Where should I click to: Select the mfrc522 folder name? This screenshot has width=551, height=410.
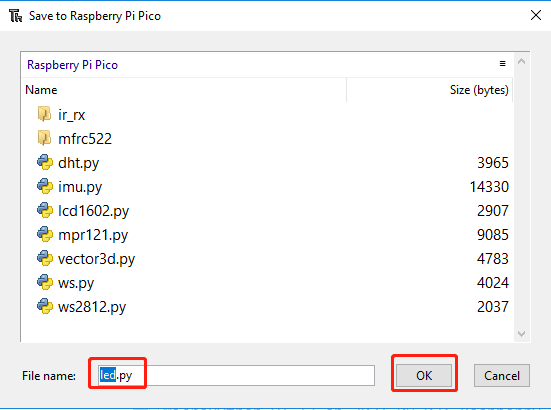point(85,139)
